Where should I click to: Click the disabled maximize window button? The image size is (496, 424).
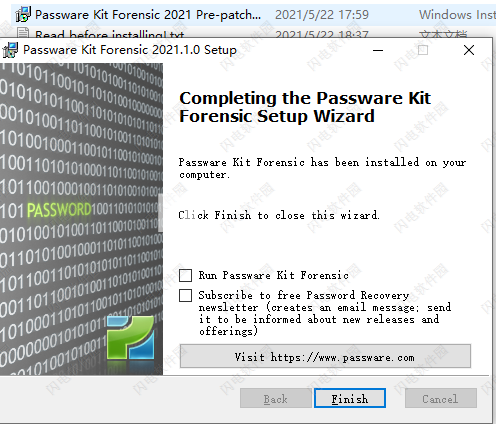(423, 50)
